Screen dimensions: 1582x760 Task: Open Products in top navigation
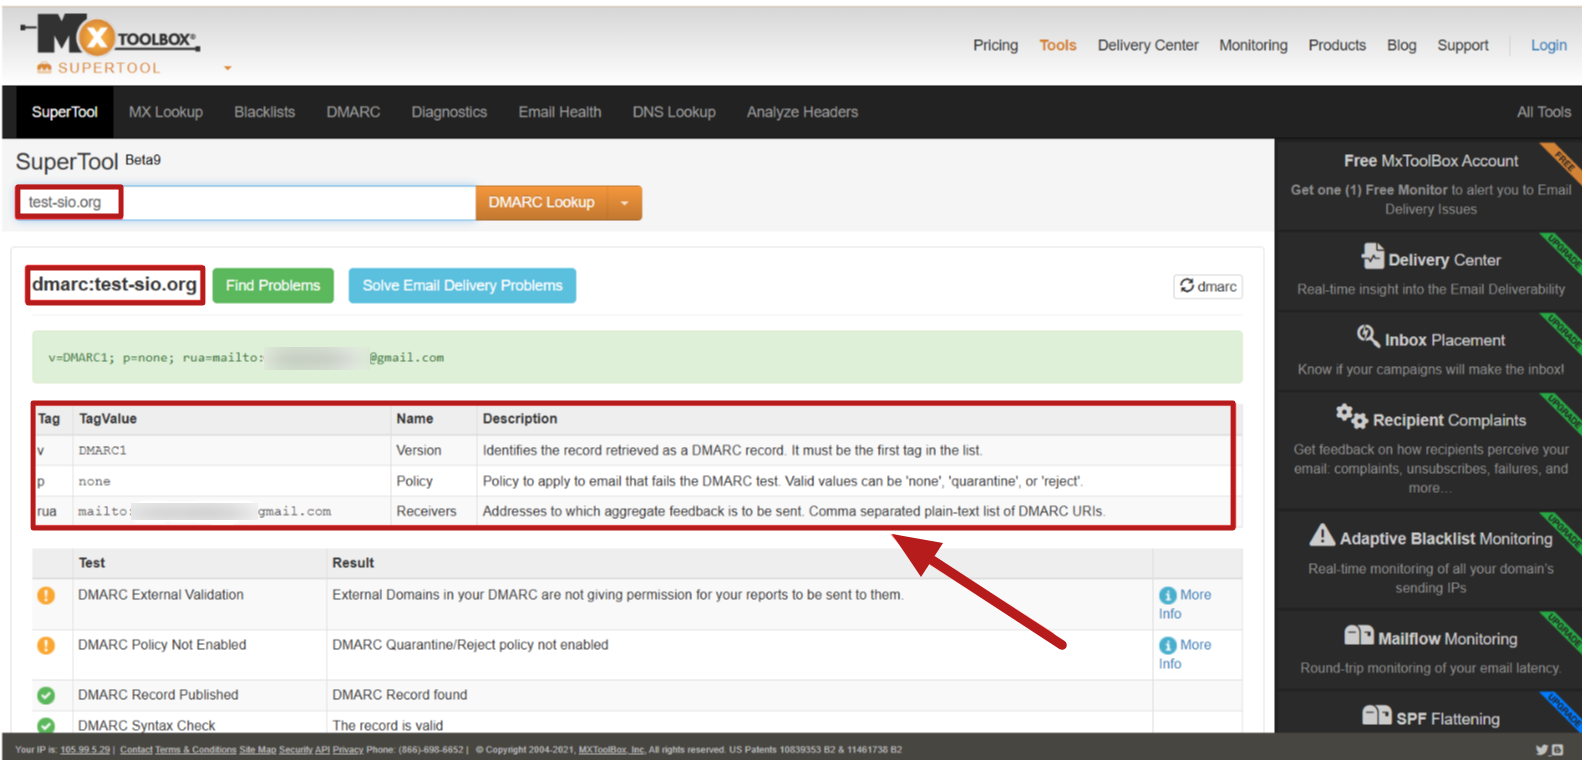pos(1336,45)
